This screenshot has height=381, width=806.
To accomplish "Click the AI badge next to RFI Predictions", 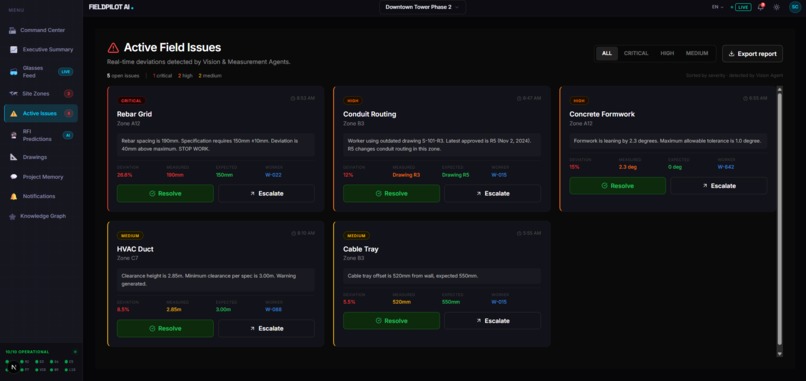I will tap(67, 135).
